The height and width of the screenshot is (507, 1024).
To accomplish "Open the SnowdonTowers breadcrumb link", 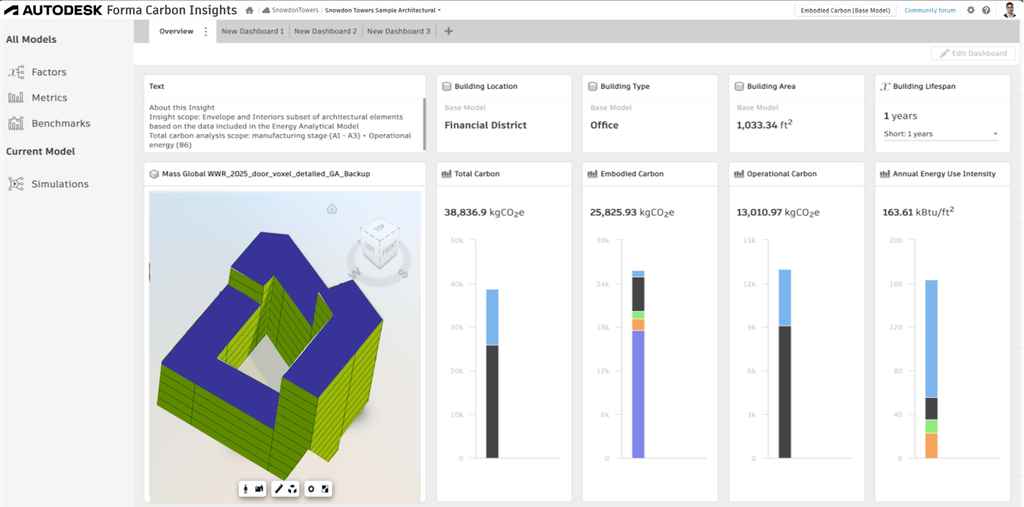I will pyautogui.click(x=290, y=10).
